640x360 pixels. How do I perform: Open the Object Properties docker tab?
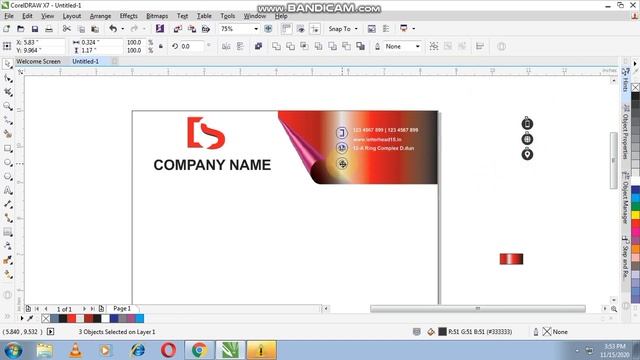click(625, 131)
